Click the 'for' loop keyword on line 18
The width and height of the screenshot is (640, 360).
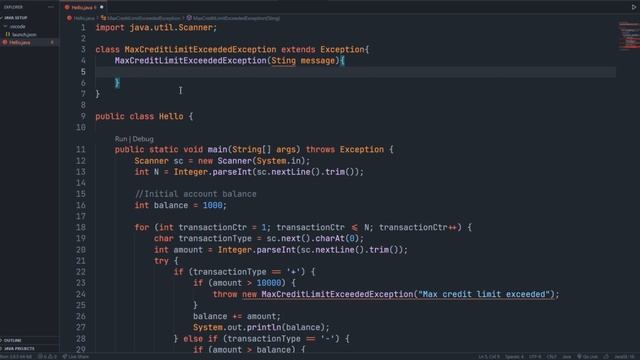pyautogui.click(x=142, y=227)
